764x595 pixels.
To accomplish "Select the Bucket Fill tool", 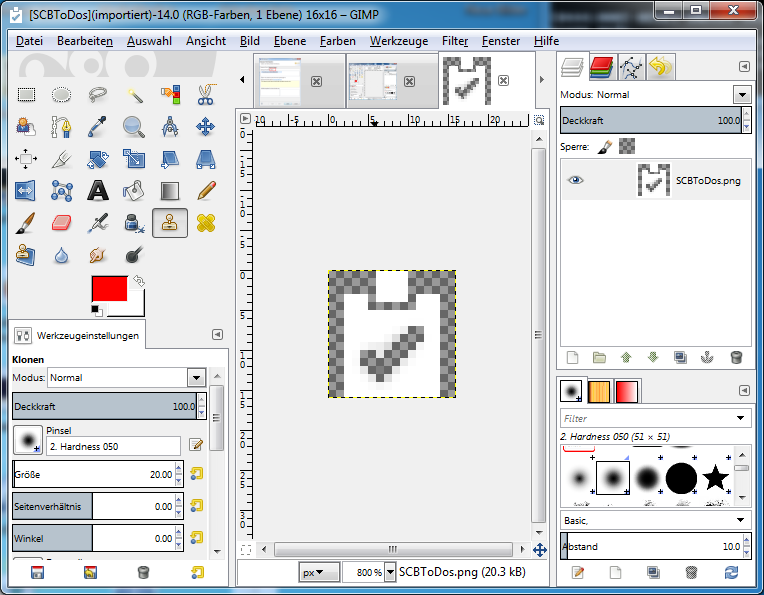I will (134, 190).
